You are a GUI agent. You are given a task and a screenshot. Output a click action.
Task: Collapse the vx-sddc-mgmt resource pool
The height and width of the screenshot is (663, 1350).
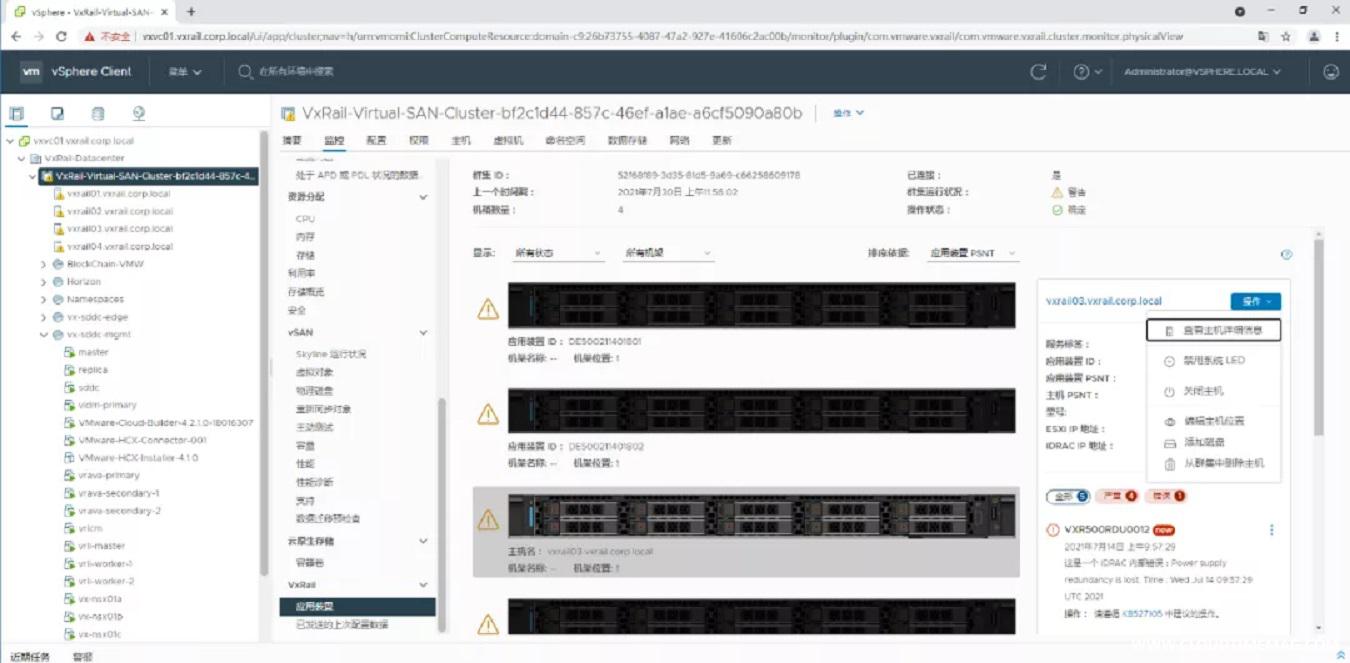(x=44, y=335)
